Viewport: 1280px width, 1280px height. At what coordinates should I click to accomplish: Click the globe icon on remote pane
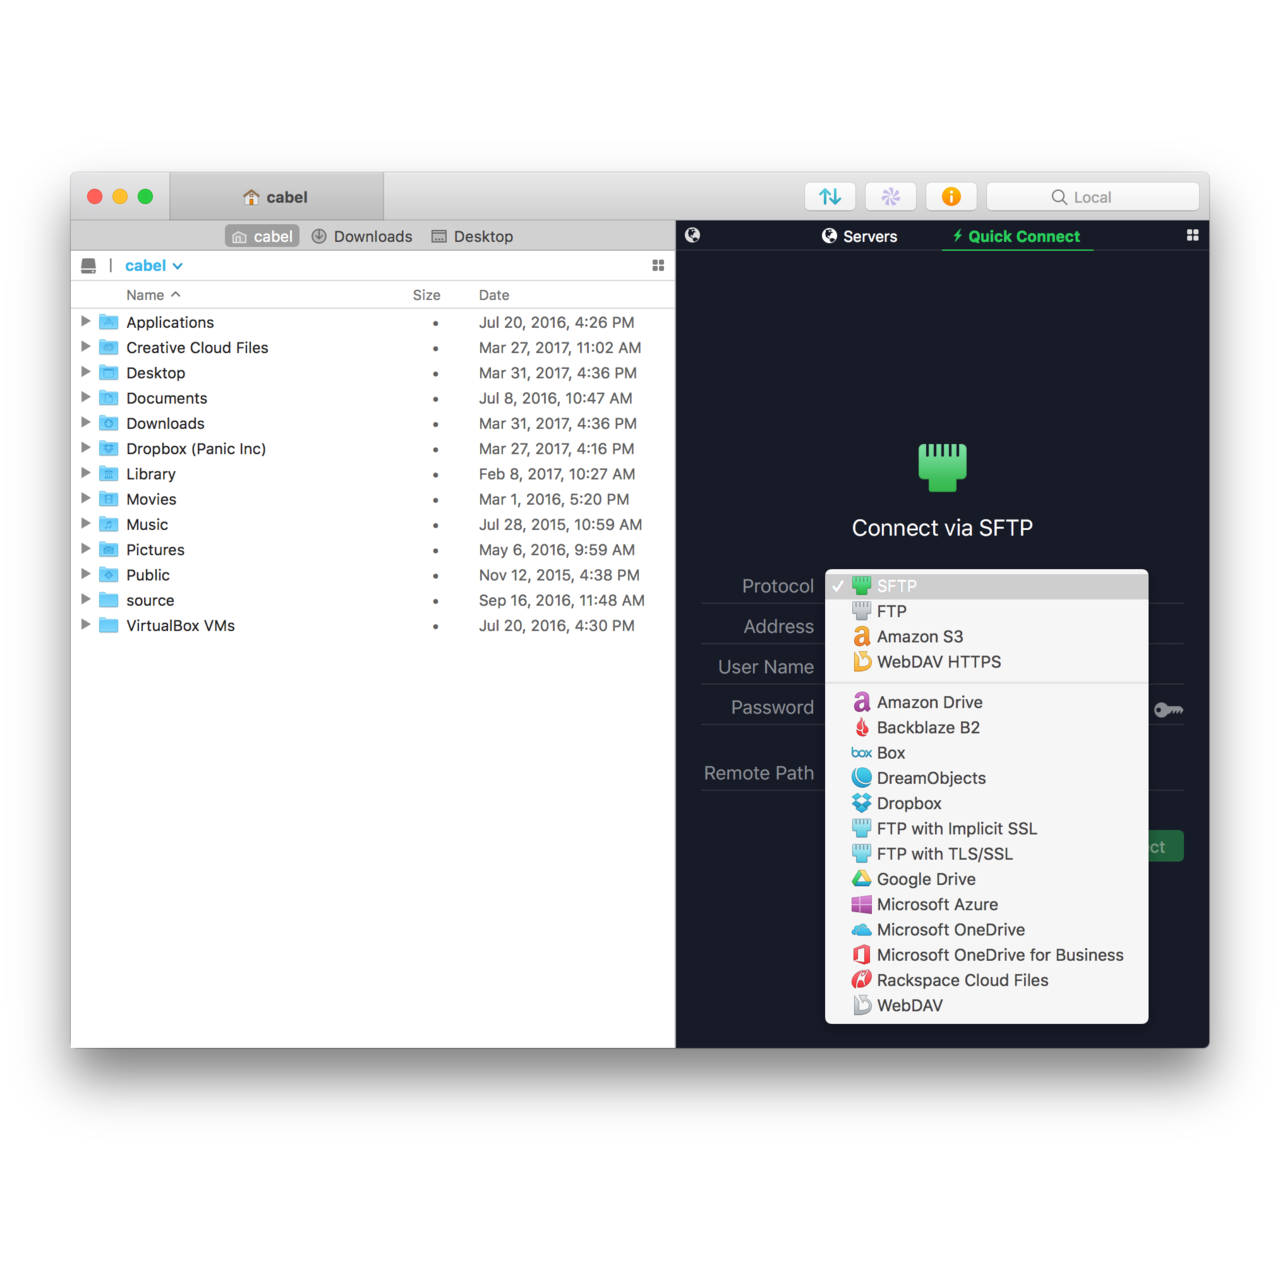692,235
